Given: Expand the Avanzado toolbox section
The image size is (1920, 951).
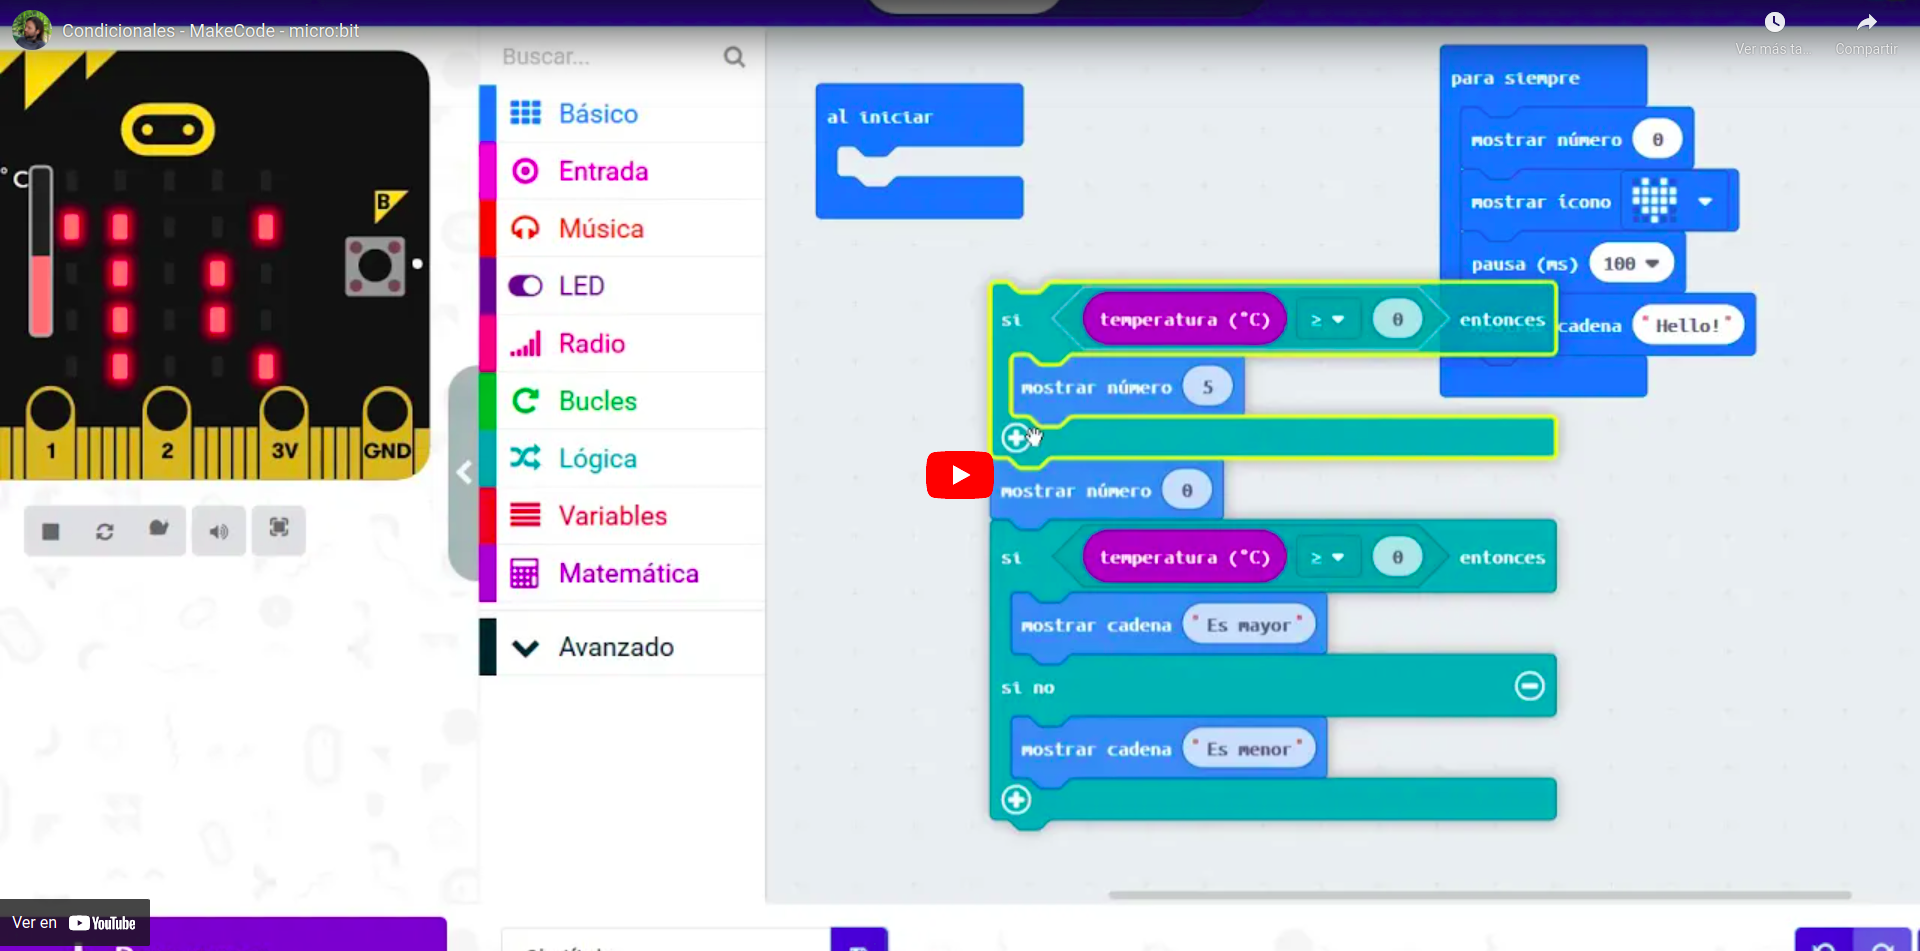Looking at the screenshot, I should (616, 646).
